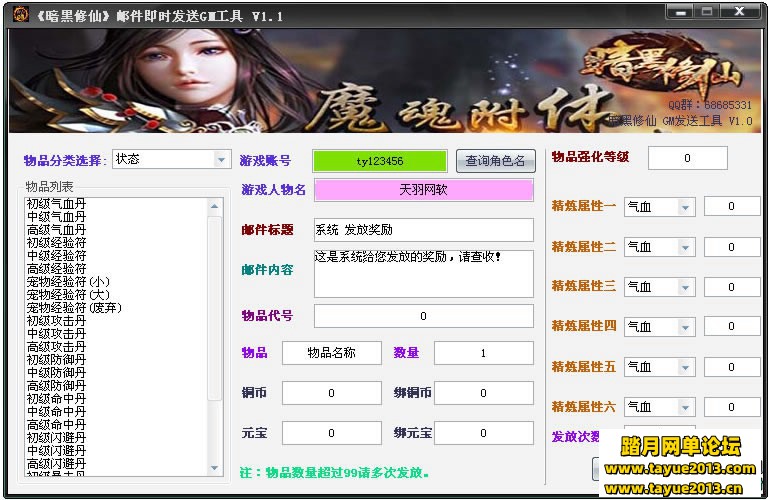The width and height of the screenshot is (771, 500).
Task: Click the 邮件内容 text area
Action: [423, 273]
